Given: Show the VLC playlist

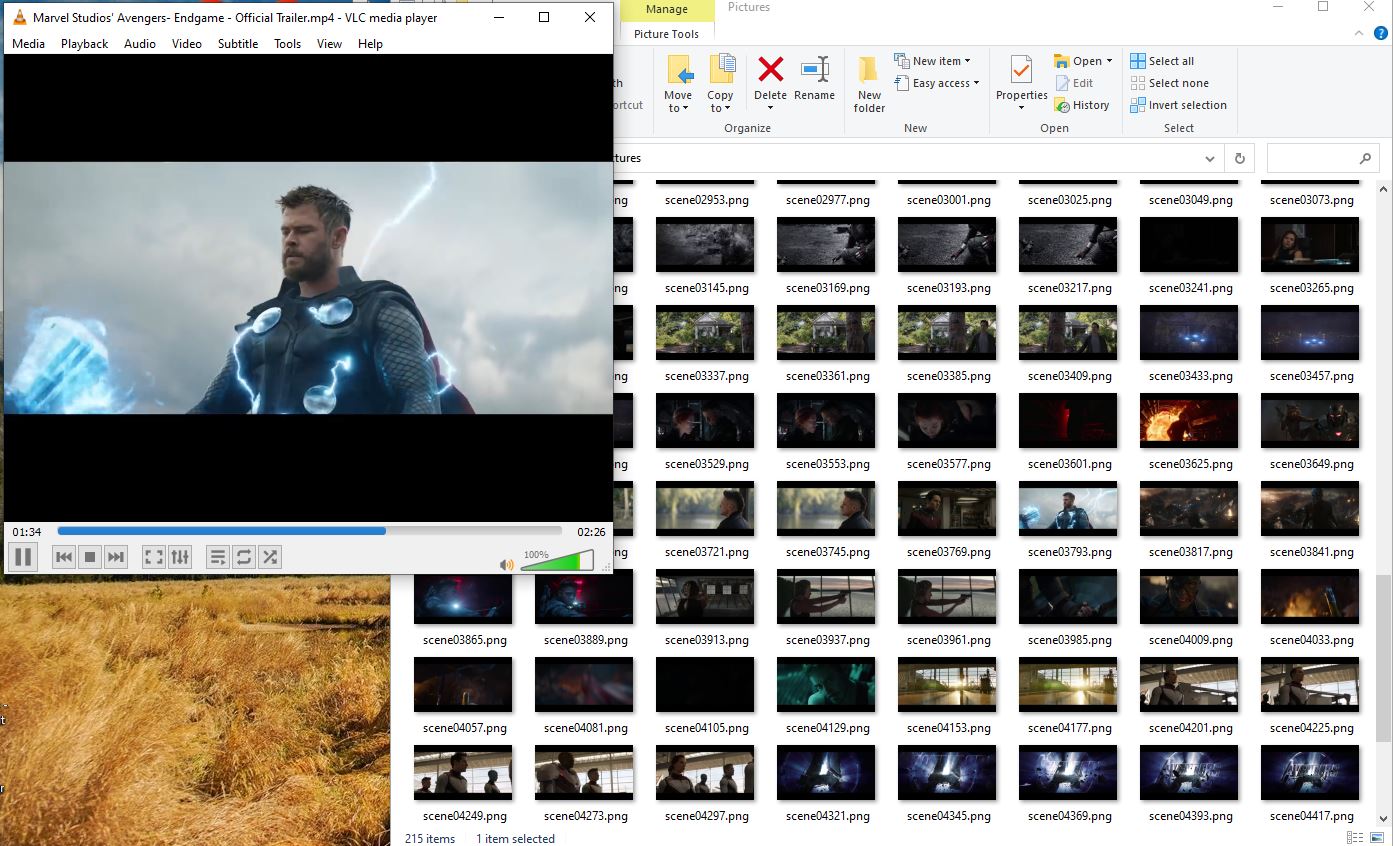Looking at the screenshot, I should (218, 557).
